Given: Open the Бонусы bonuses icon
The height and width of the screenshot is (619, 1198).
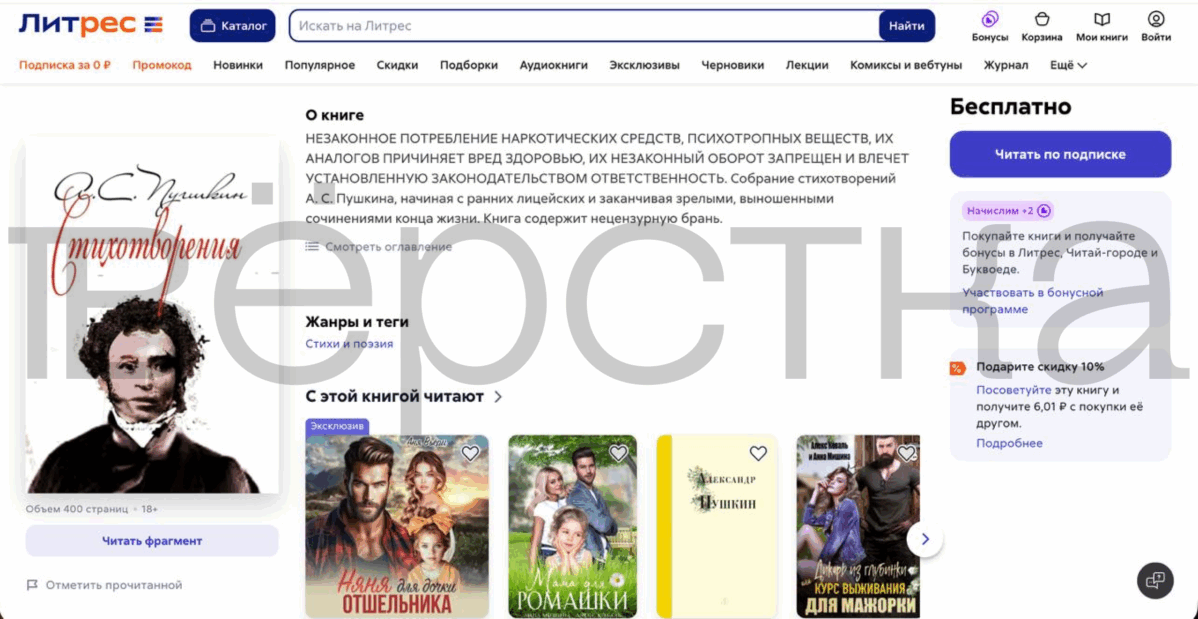Looking at the screenshot, I should [989, 20].
